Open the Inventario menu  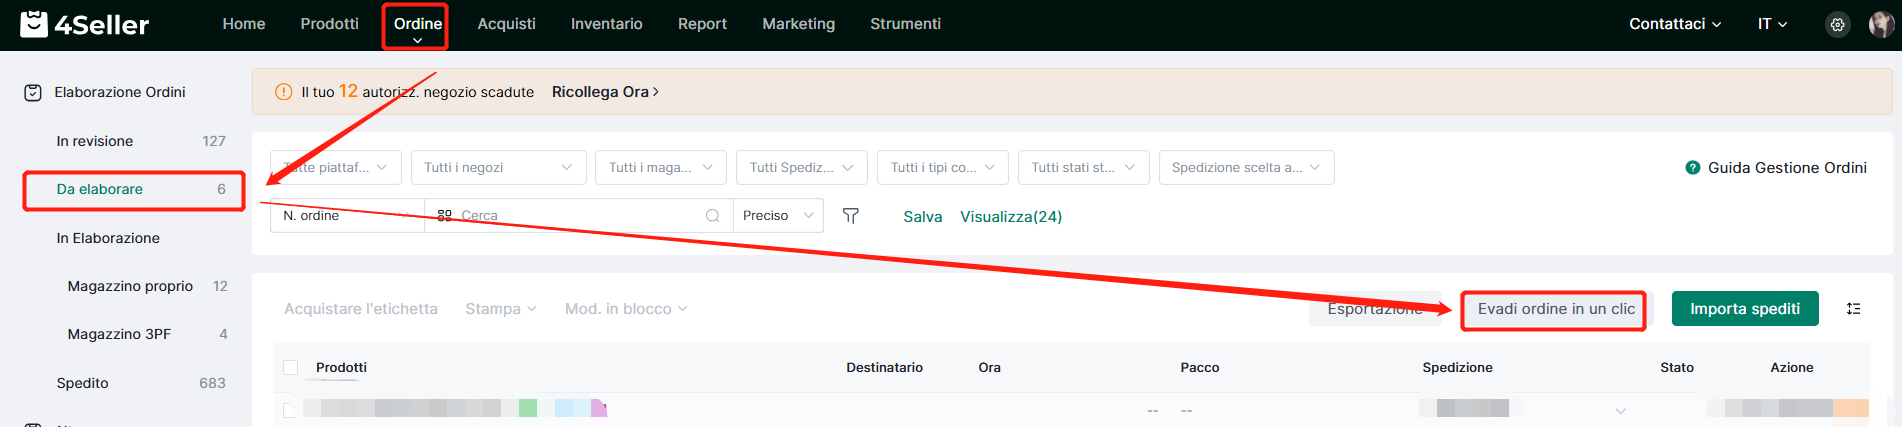[606, 24]
